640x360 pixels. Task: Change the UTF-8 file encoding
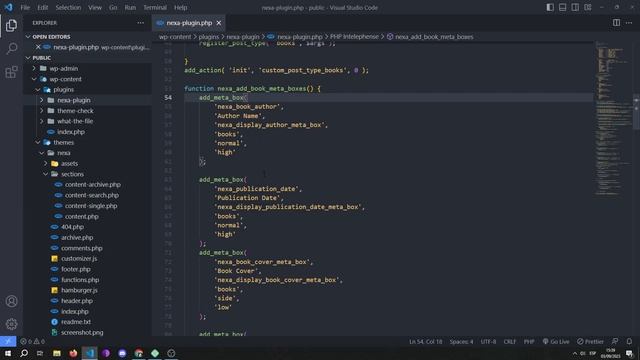pos(488,341)
